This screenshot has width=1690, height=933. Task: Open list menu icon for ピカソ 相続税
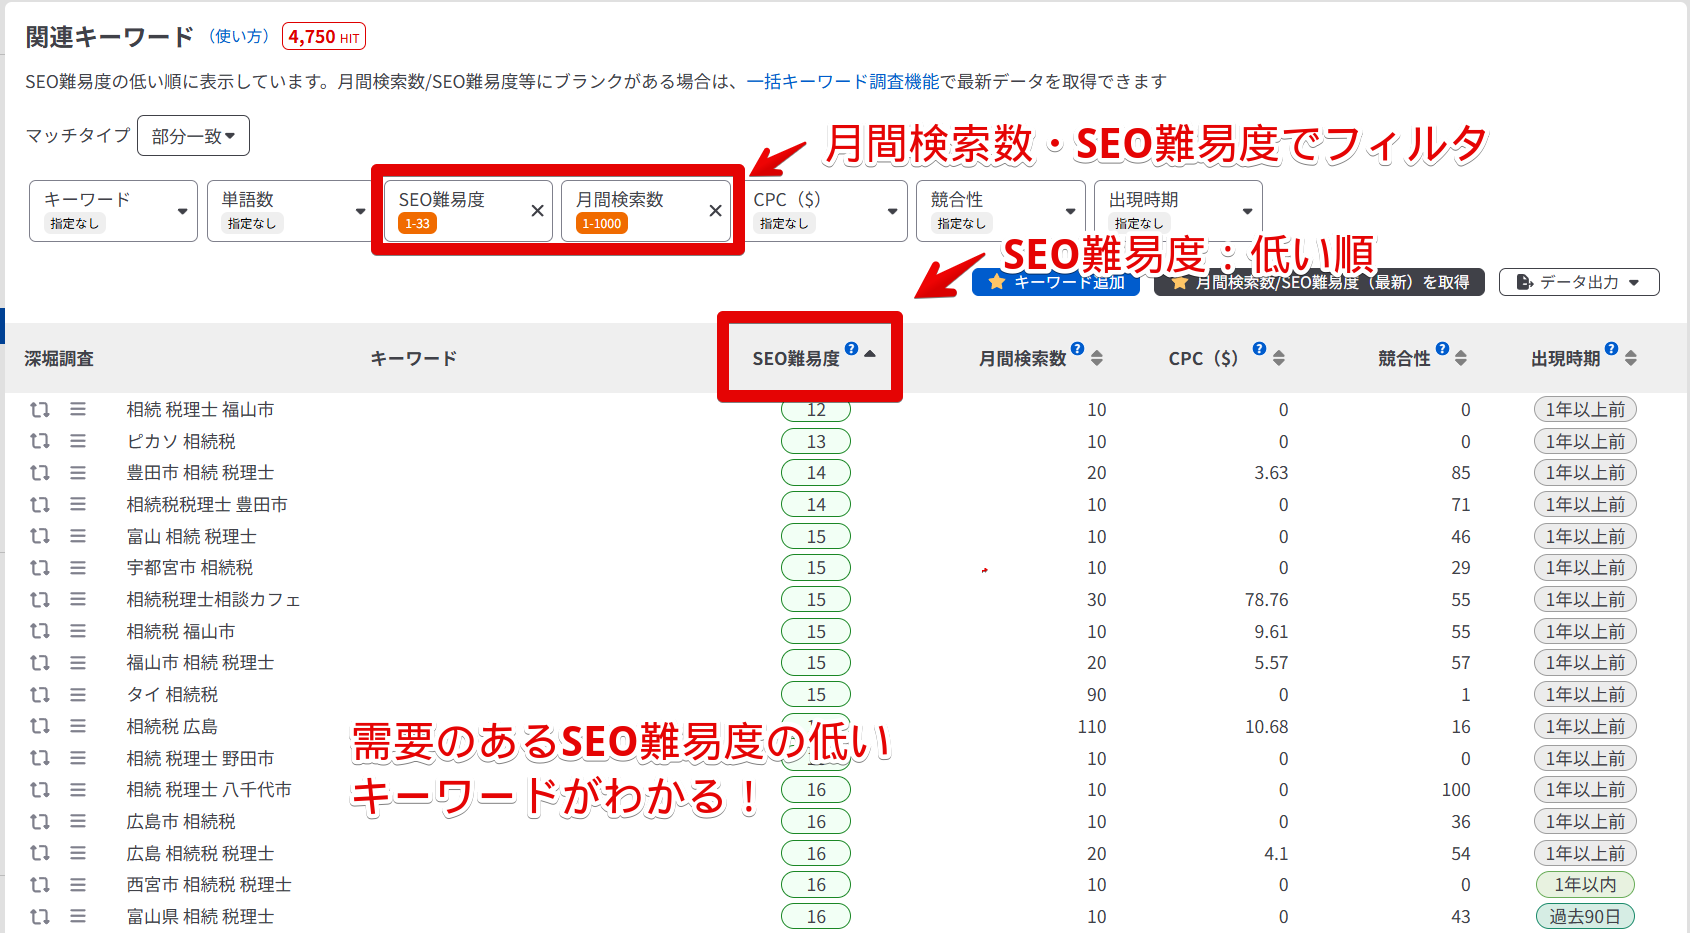pyautogui.click(x=78, y=441)
